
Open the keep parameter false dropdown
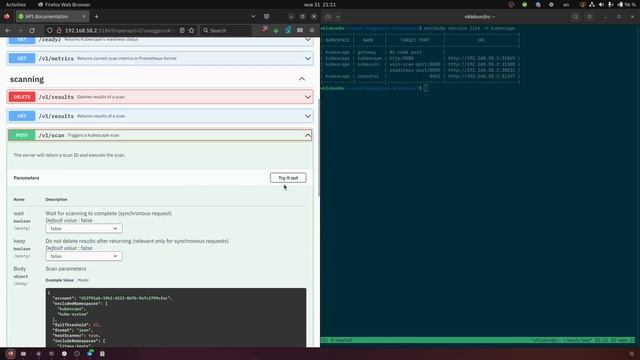point(84,256)
